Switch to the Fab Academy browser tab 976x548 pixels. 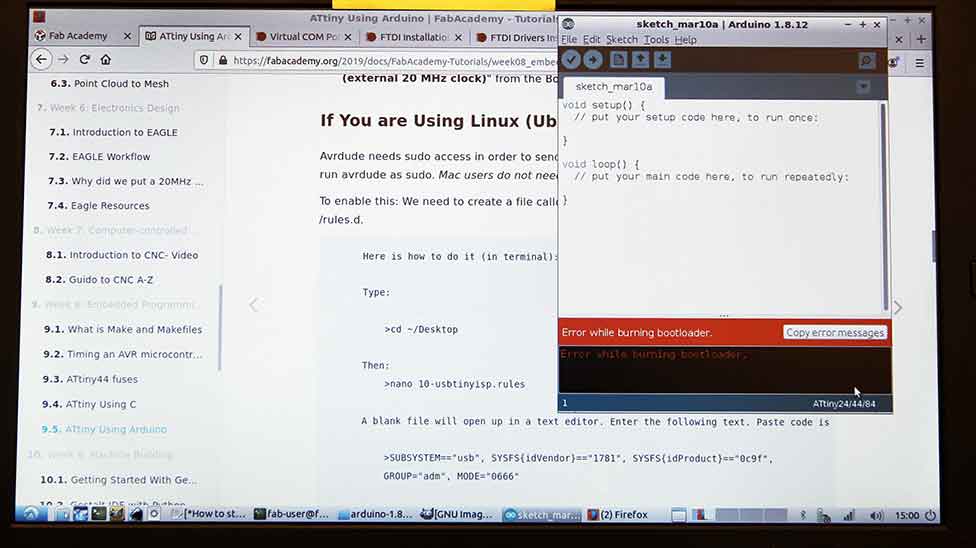[78, 36]
